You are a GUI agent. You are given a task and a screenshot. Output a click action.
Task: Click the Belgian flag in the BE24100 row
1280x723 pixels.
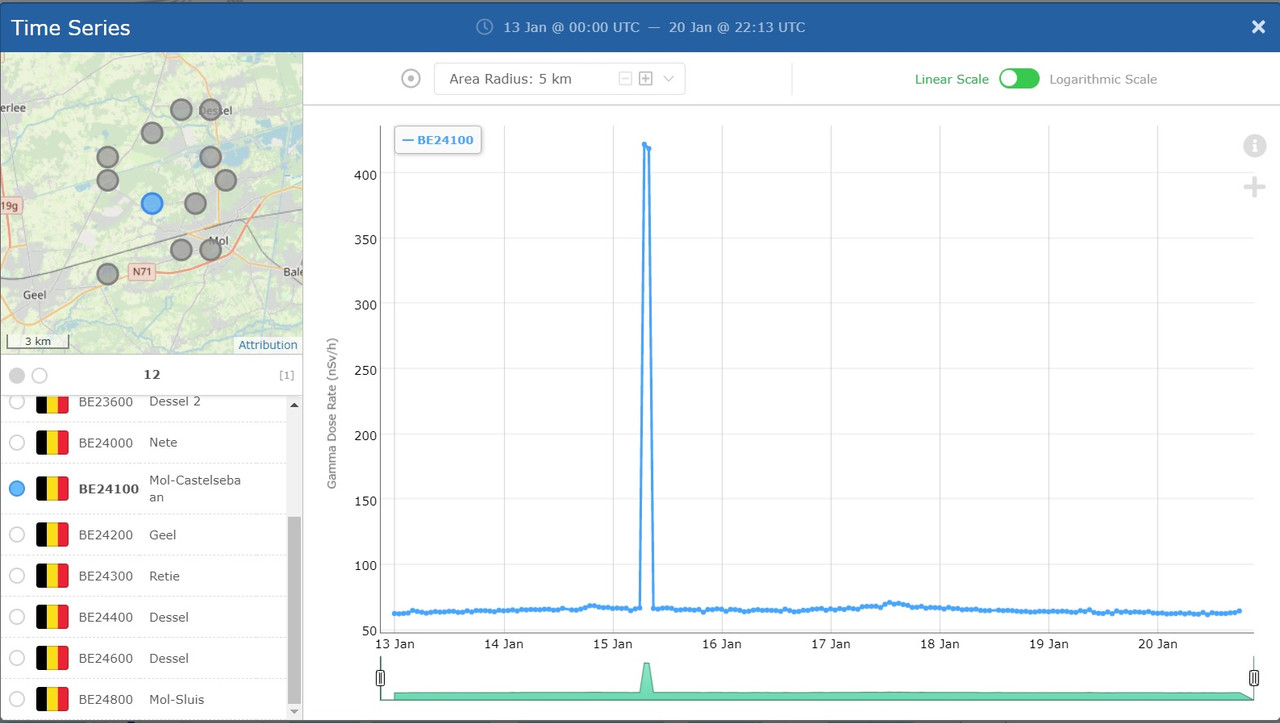52,488
